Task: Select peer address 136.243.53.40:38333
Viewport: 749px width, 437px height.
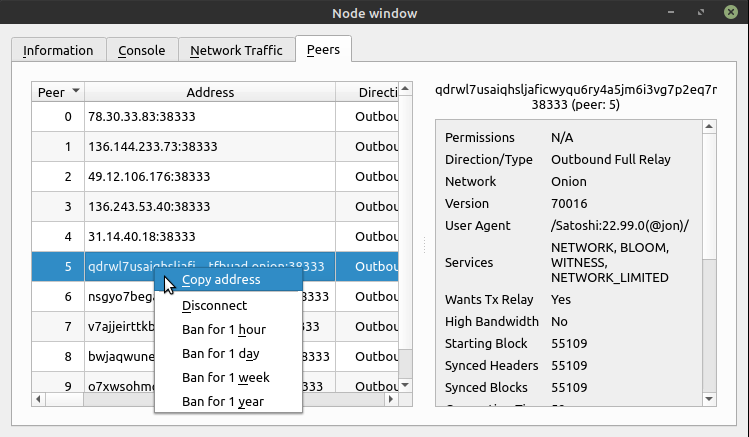Action: (x=149, y=207)
